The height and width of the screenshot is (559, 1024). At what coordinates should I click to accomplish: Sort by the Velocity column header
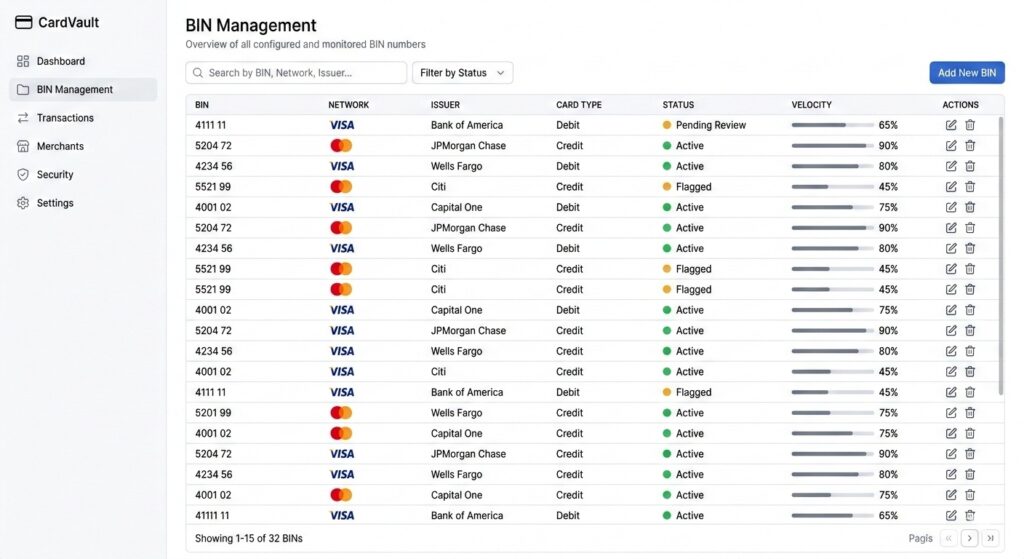tap(811, 105)
